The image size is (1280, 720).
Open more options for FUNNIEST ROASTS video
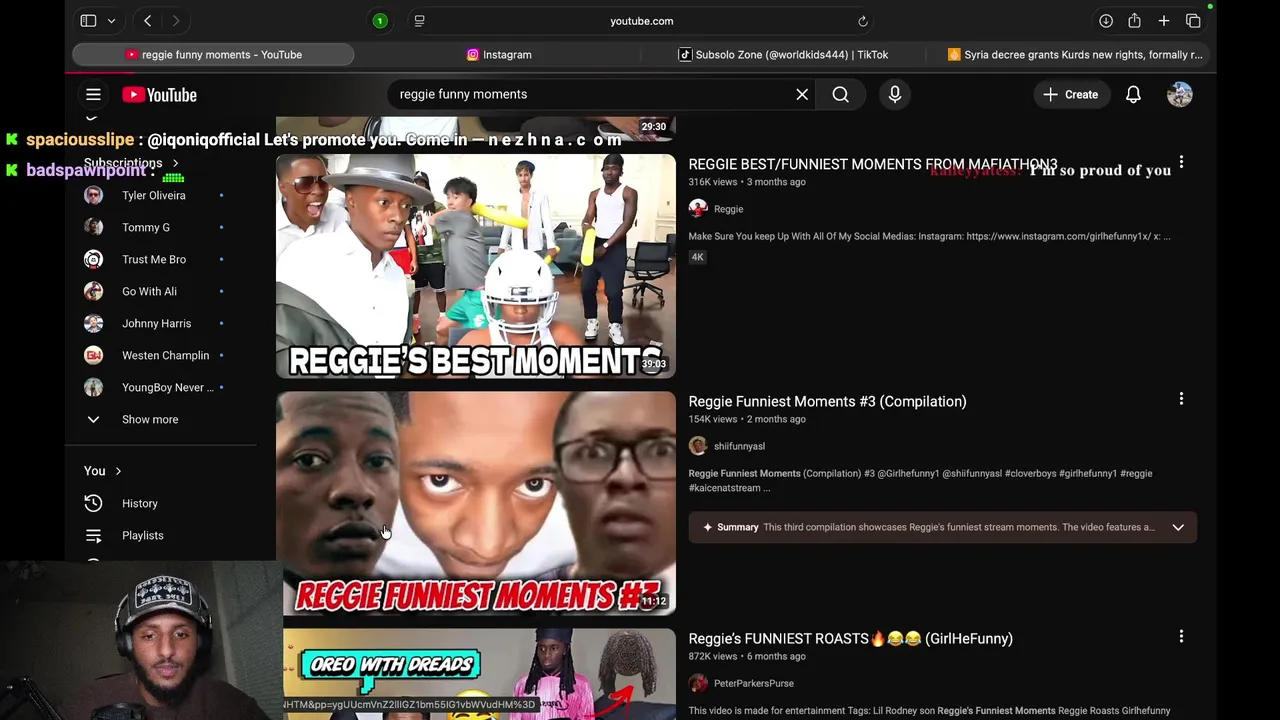[x=1181, y=636]
